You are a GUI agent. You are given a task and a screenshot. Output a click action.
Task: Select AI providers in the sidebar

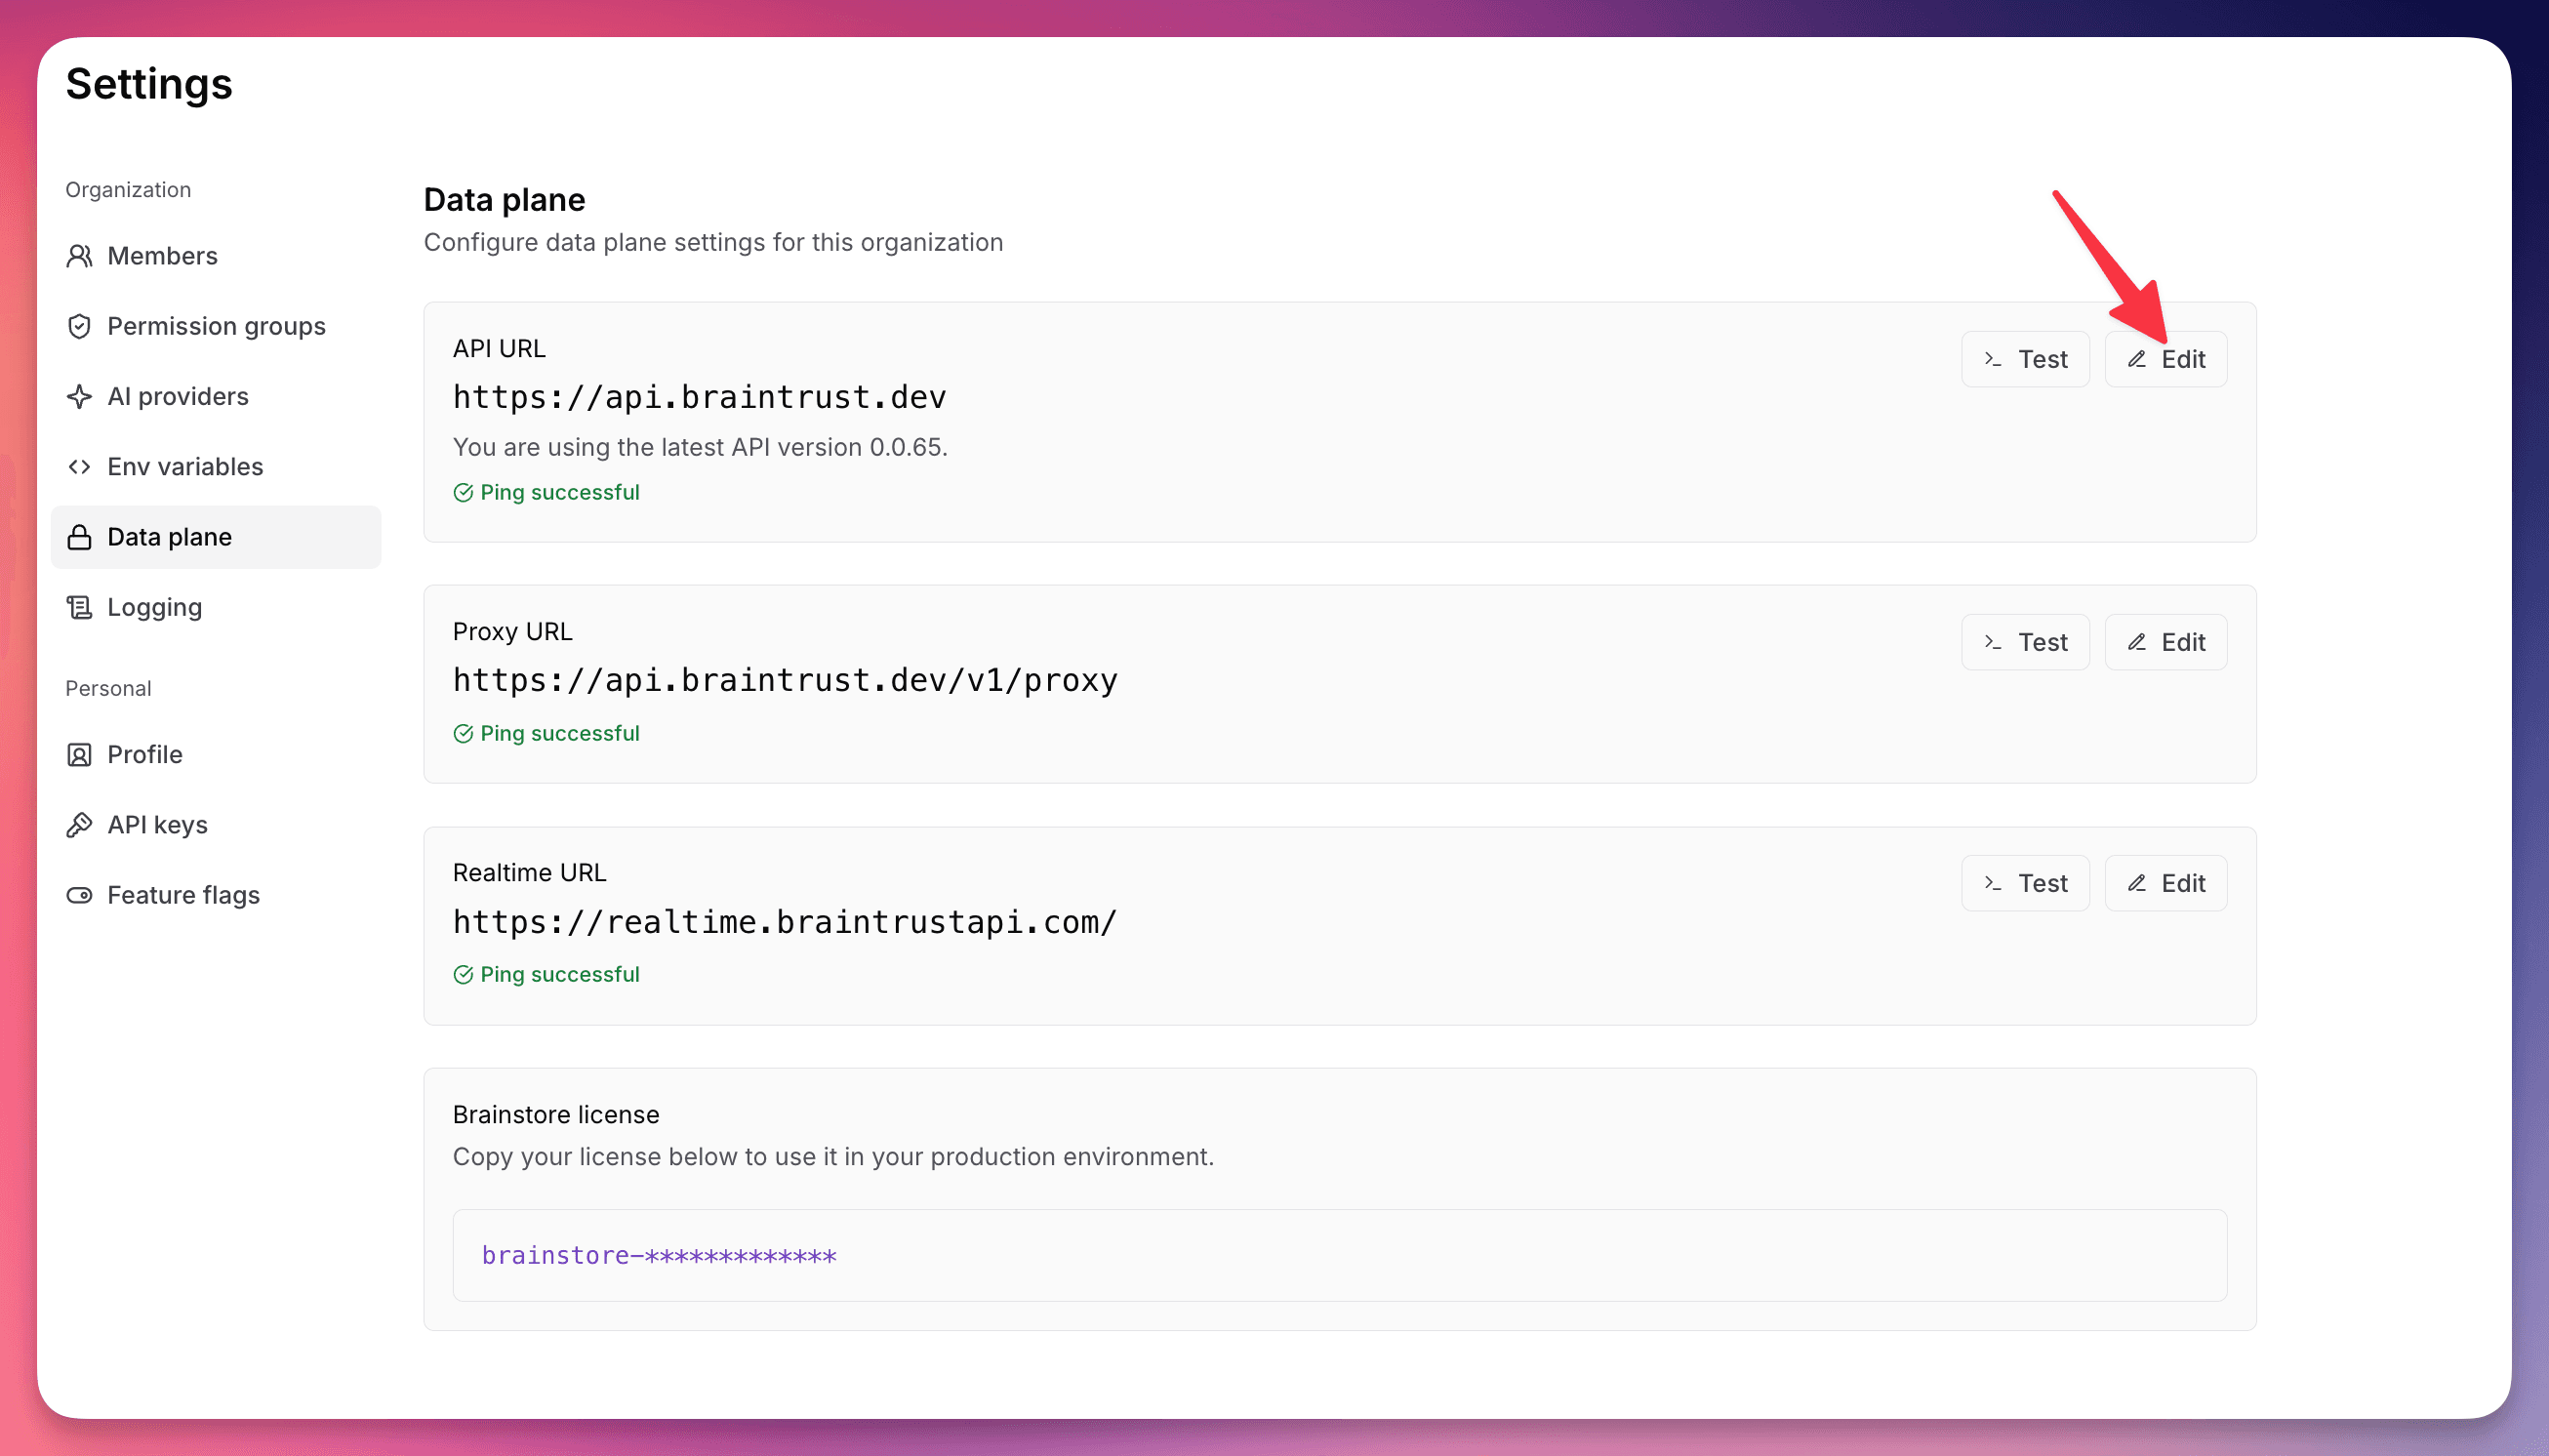[x=216, y=396]
